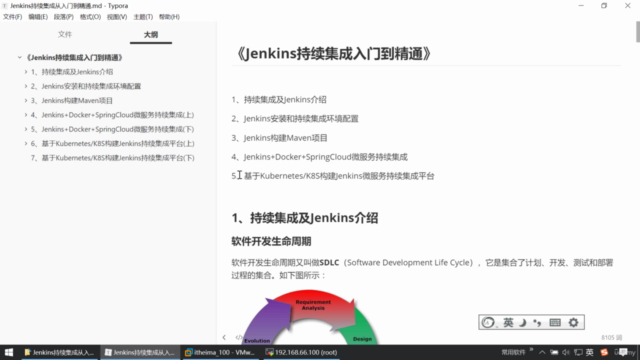
Task: Open soft keyboard icon on IME toolbar
Action: coord(555,322)
